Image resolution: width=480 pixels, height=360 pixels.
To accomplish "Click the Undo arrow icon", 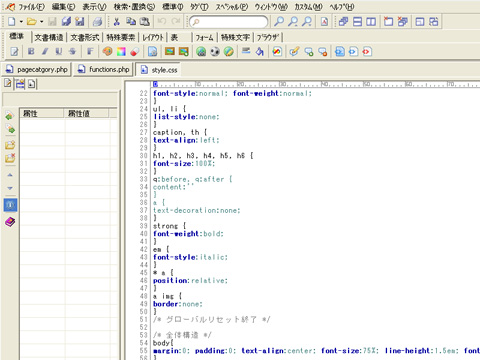I will 162,22.
